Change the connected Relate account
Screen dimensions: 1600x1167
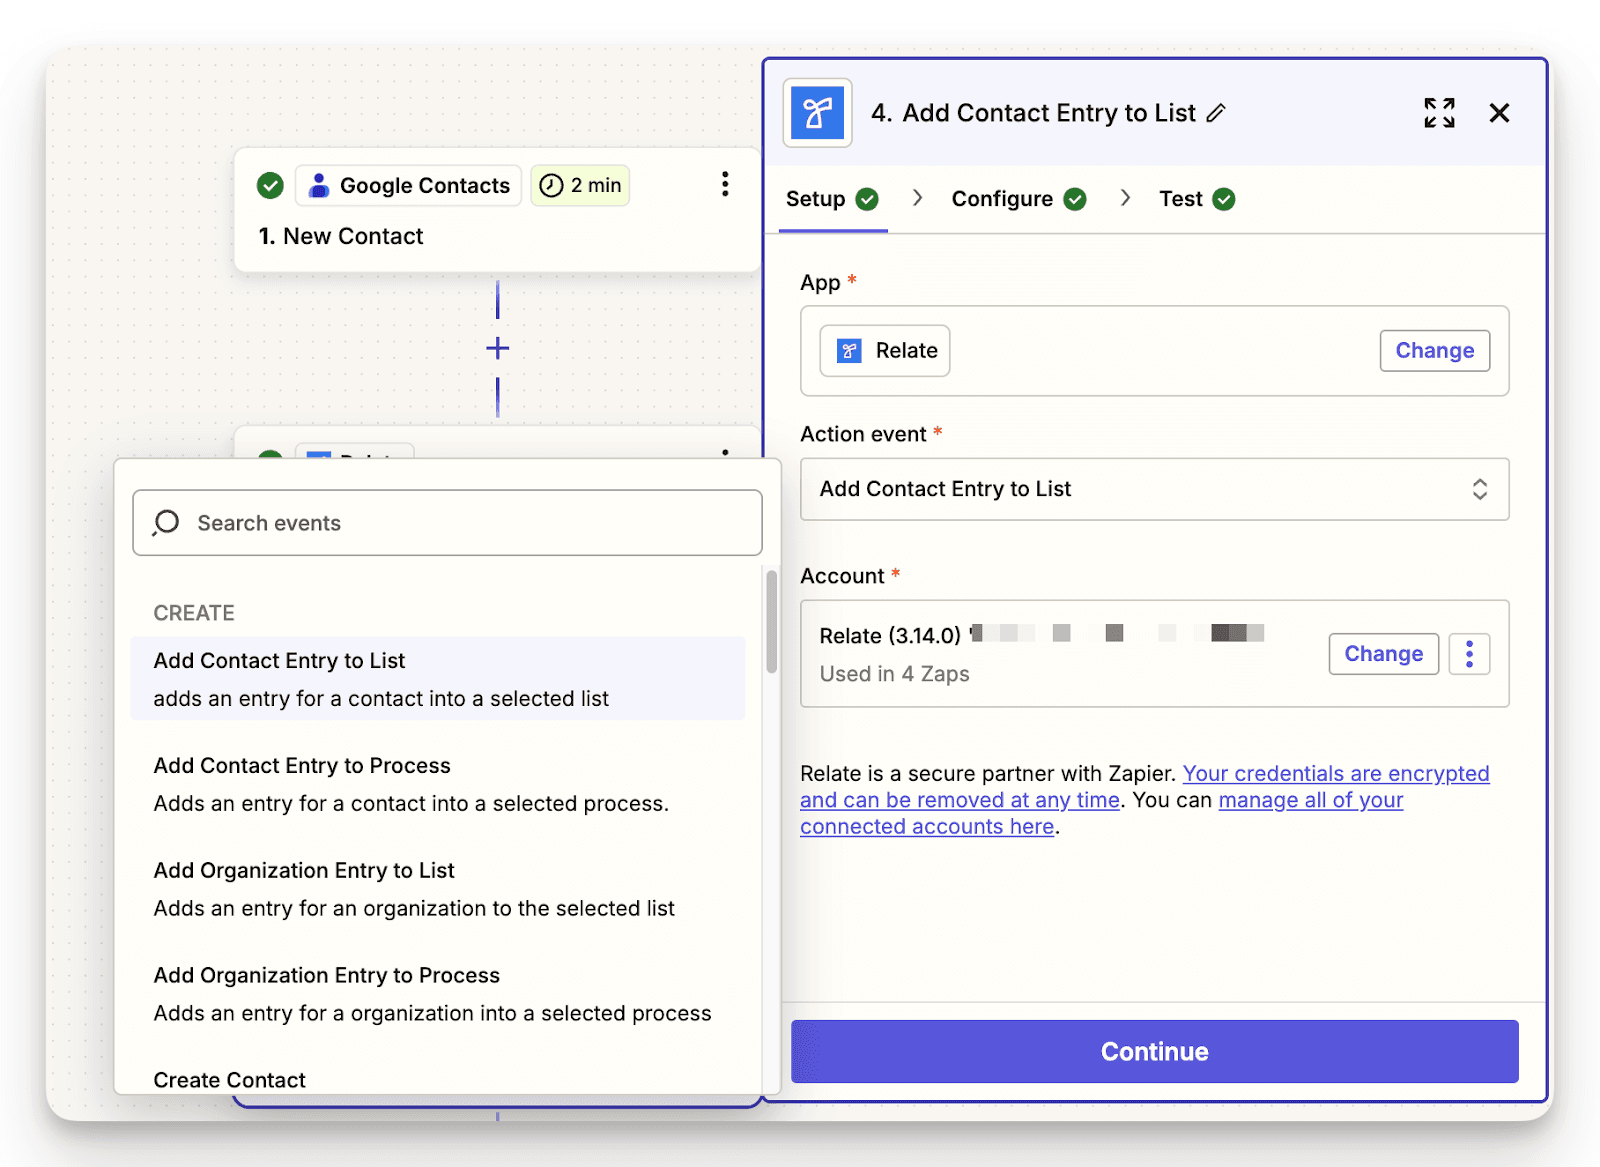pyautogui.click(x=1383, y=654)
